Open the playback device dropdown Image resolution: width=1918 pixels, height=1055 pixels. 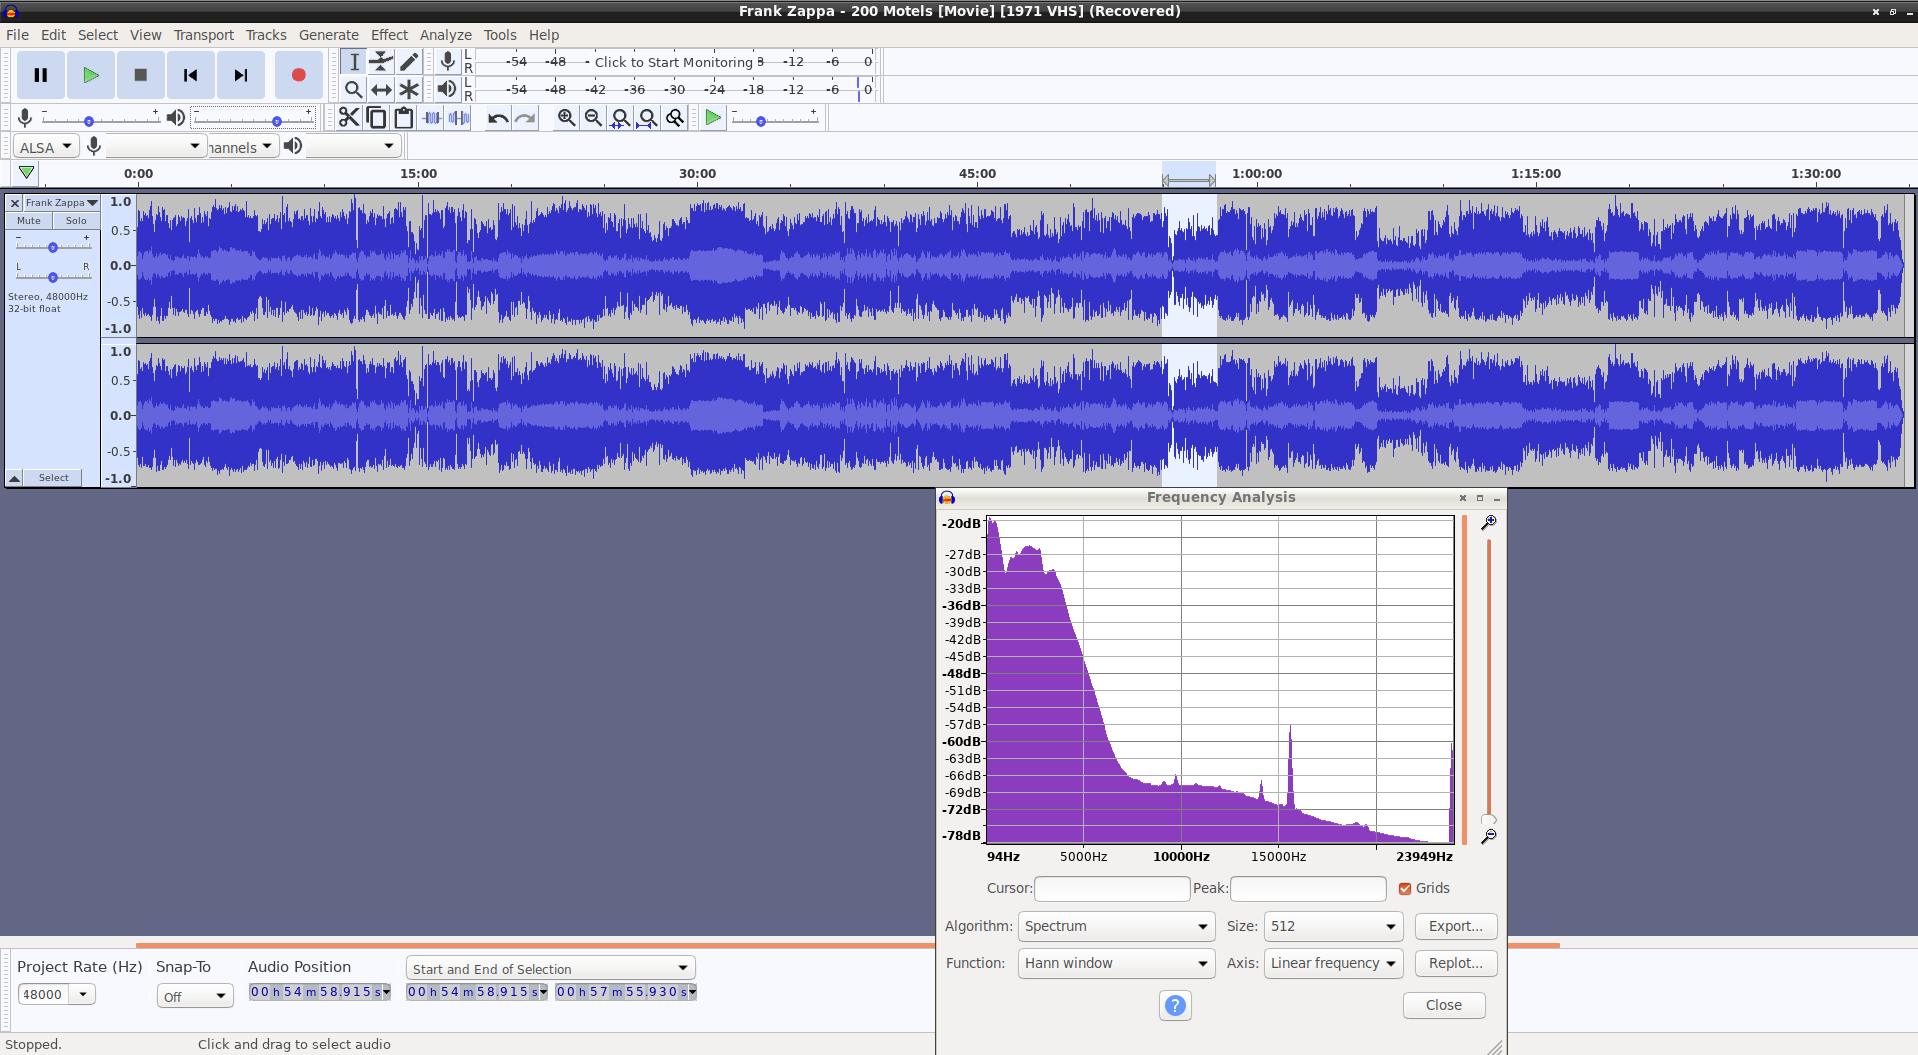pyautogui.click(x=353, y=147)
